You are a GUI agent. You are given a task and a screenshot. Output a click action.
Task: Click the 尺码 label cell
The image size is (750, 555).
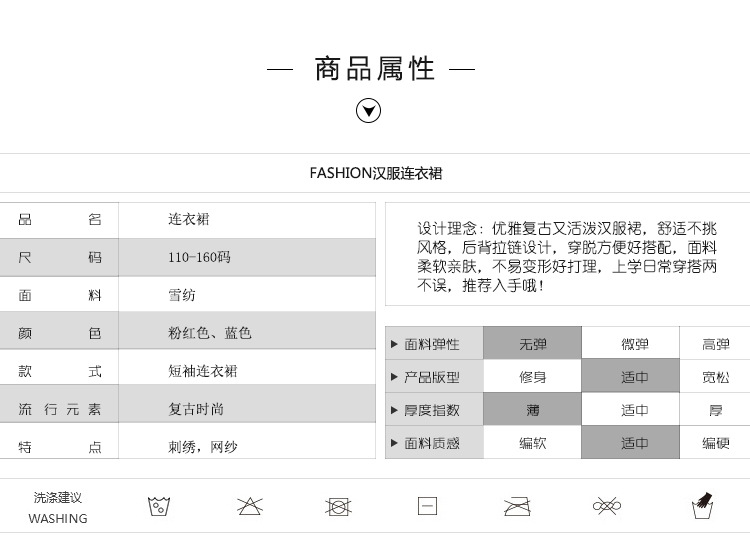[x=59, y=257]
